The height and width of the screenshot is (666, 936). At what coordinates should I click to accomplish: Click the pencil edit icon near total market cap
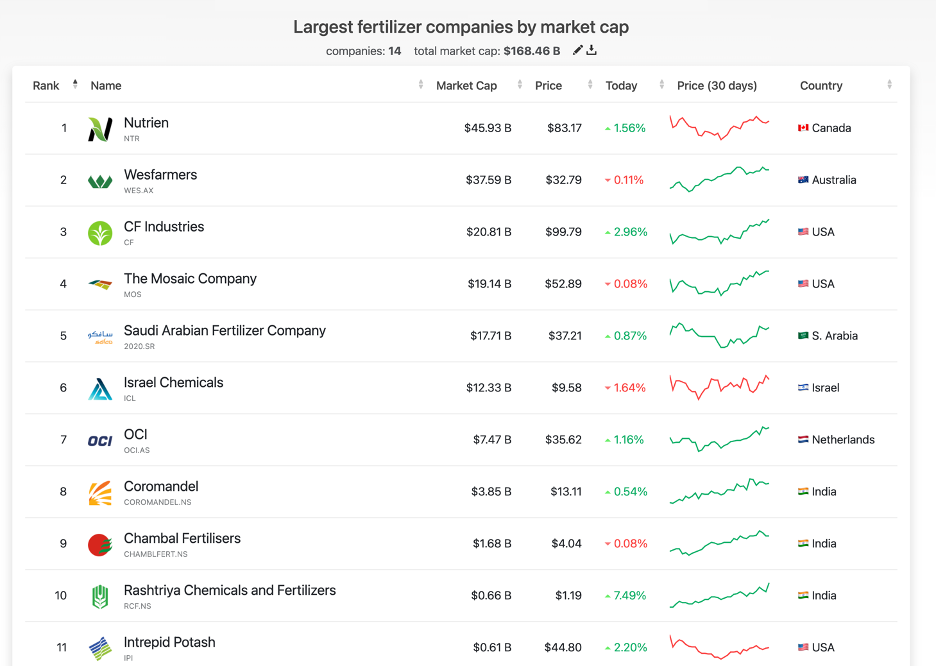coord(577,50)
